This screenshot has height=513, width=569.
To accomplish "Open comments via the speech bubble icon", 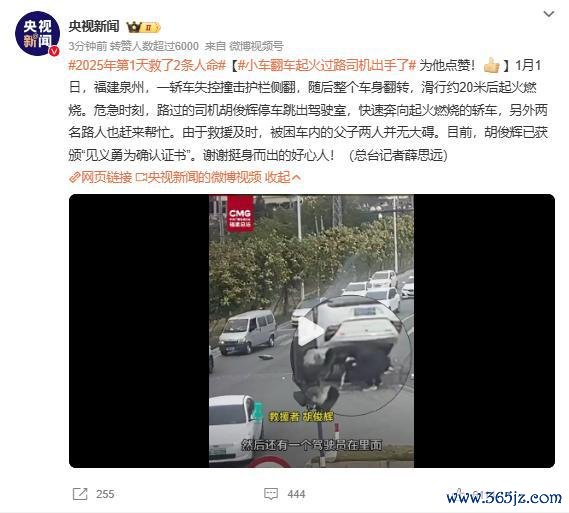I will pyautogui.click(x=271, y=494).
